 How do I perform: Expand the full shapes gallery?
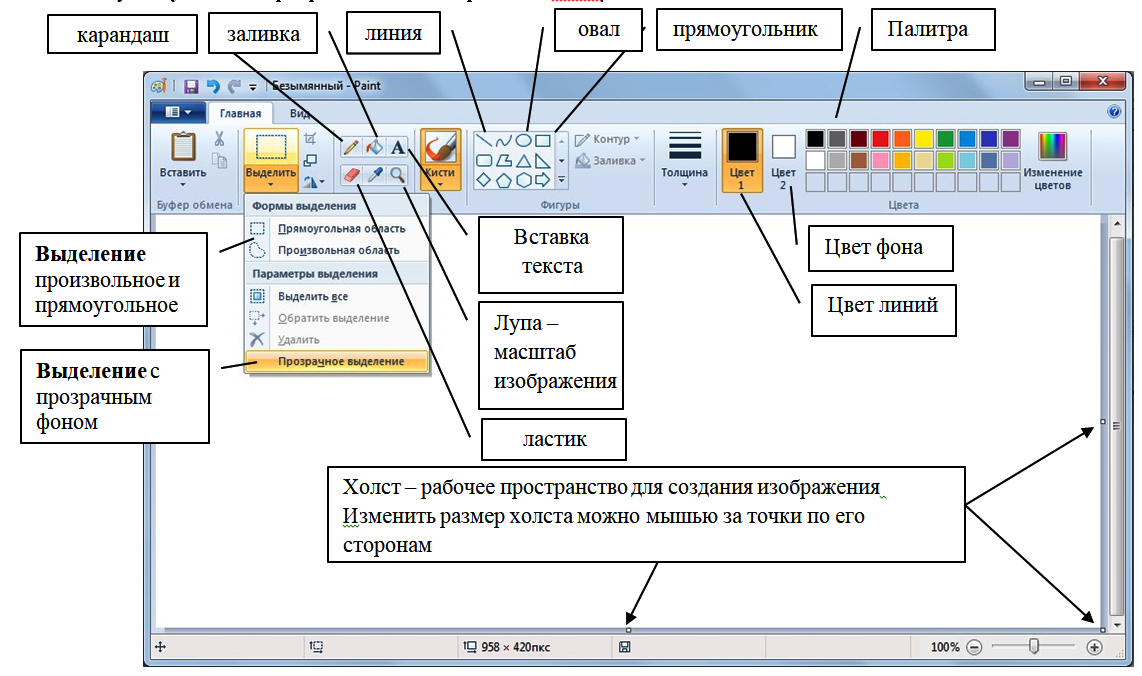[562, 179]
